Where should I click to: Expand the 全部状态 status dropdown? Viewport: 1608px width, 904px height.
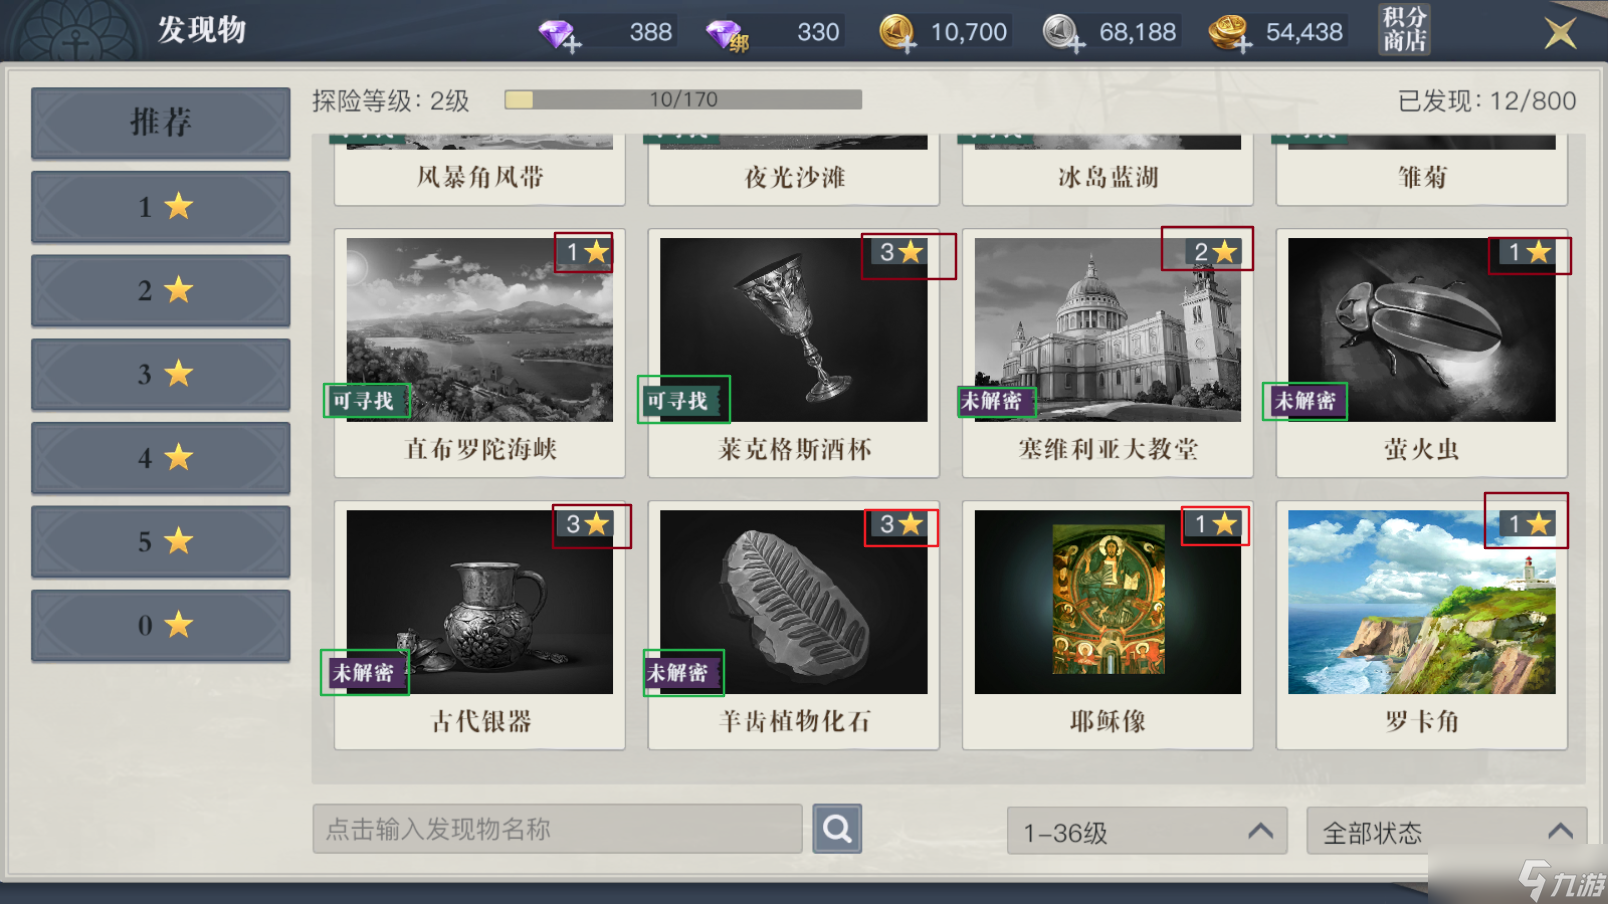click(1446, 831)
